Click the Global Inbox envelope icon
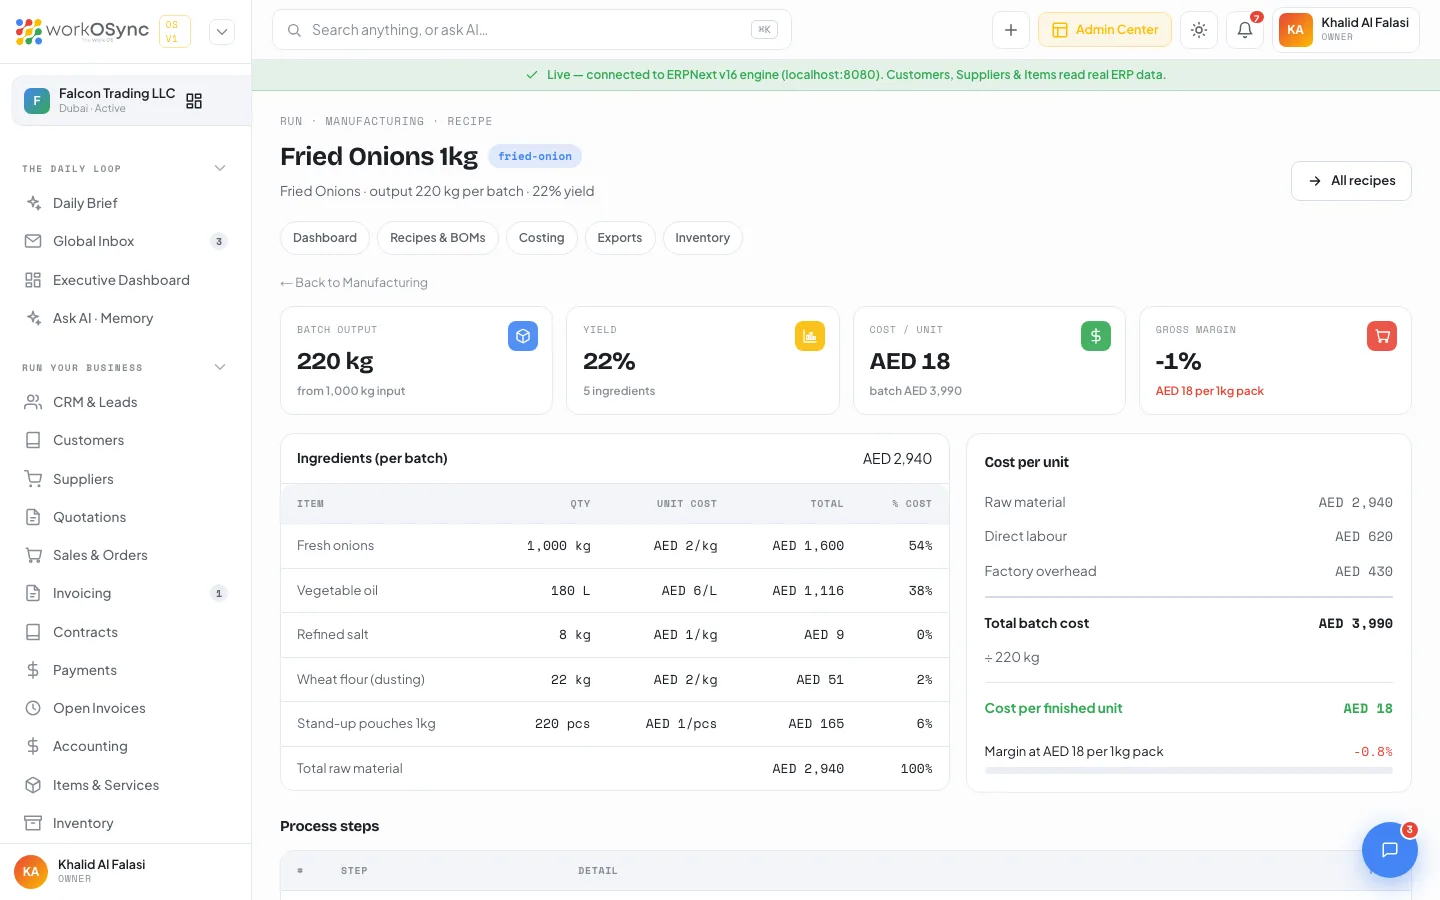The width and height of the screenshot is (1440, 900). point(33,241)
